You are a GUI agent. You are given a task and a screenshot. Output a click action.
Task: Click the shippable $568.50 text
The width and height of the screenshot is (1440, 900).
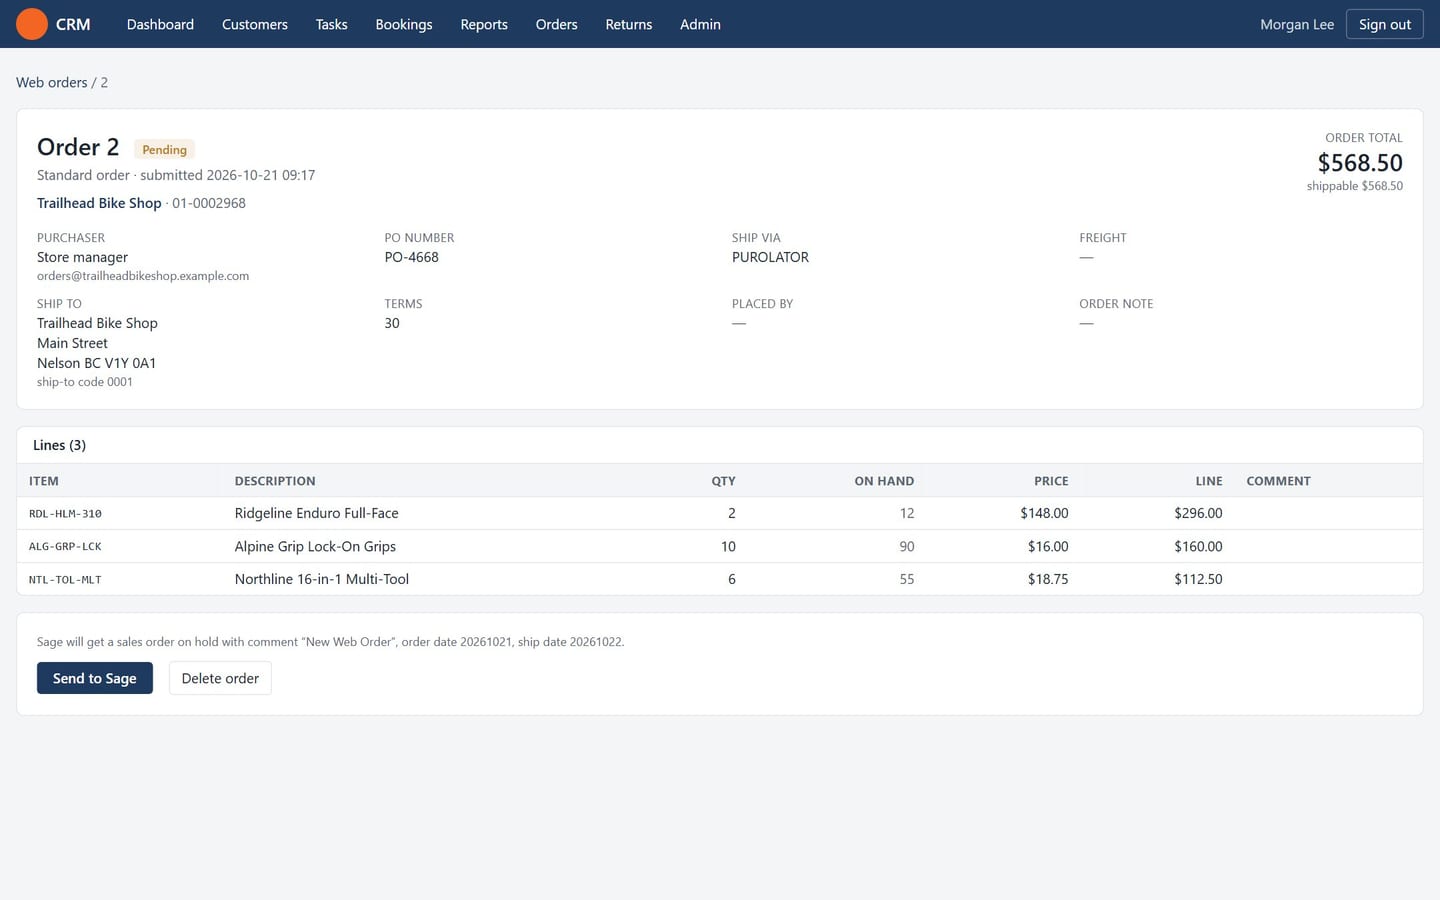click(1355, 186)
